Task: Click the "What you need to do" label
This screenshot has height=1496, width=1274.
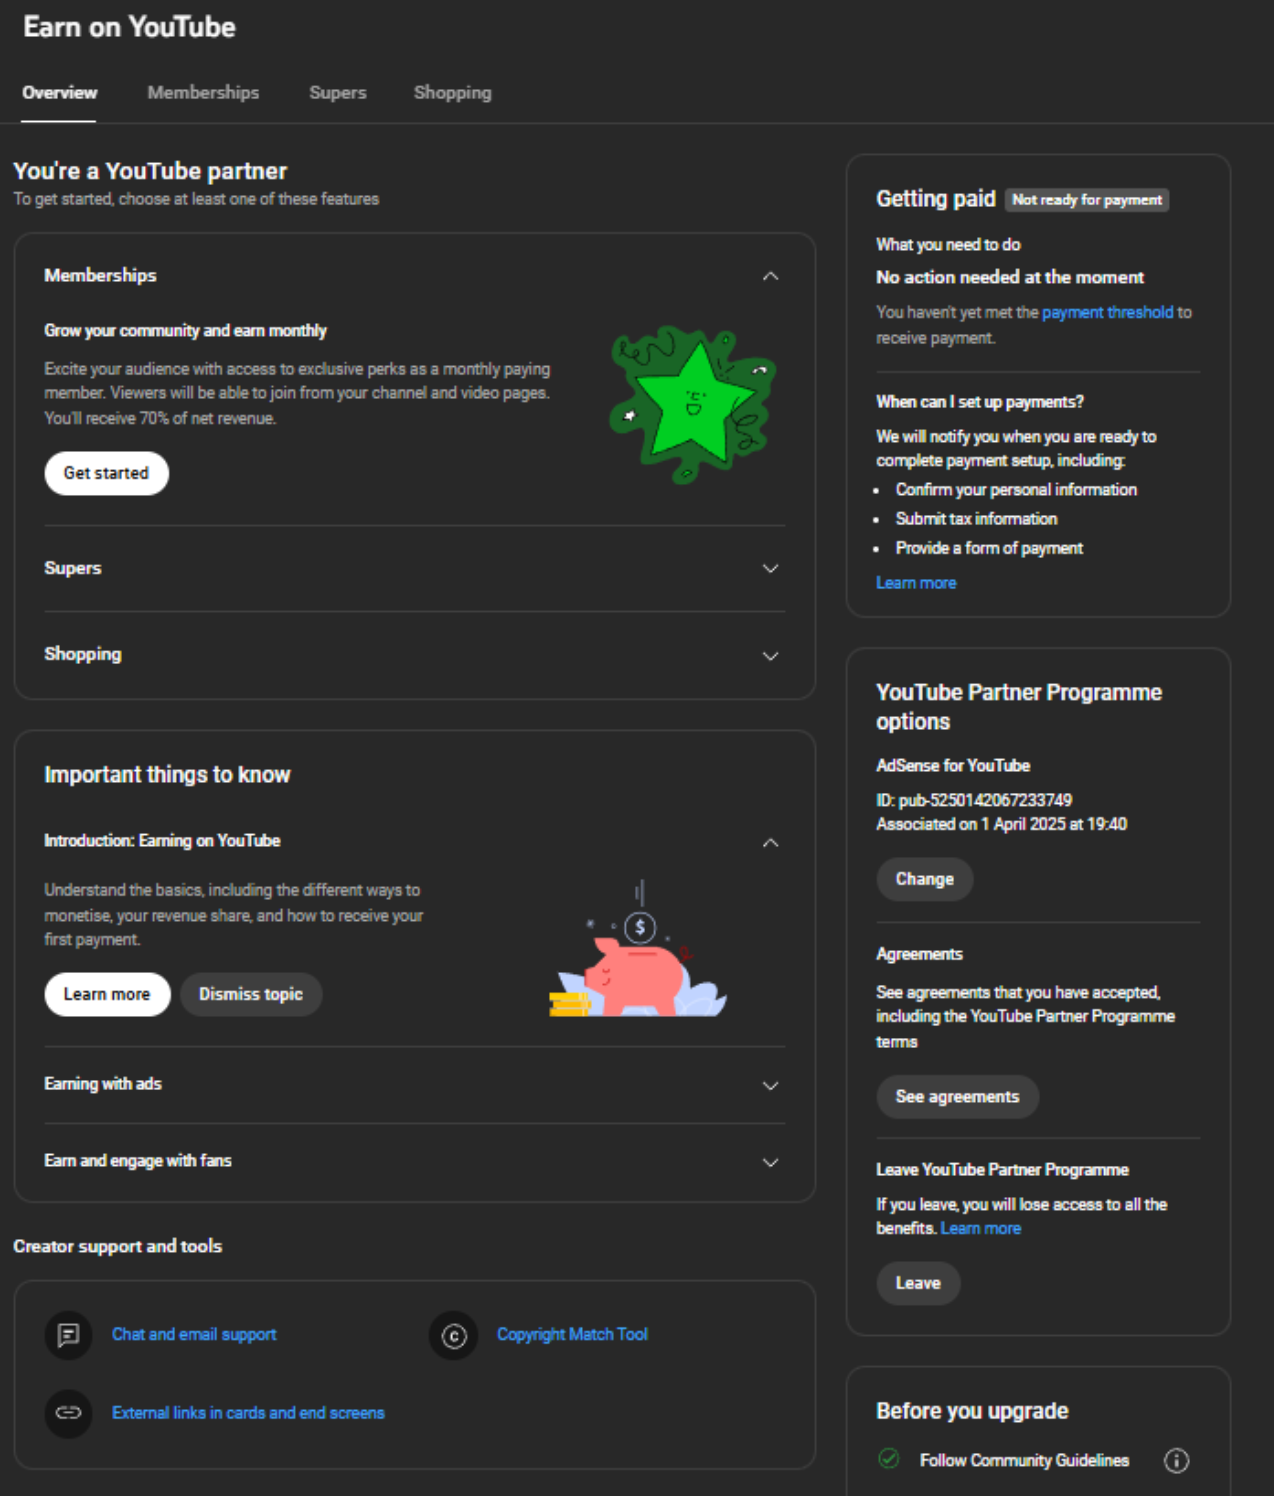Action: [948, 245]
